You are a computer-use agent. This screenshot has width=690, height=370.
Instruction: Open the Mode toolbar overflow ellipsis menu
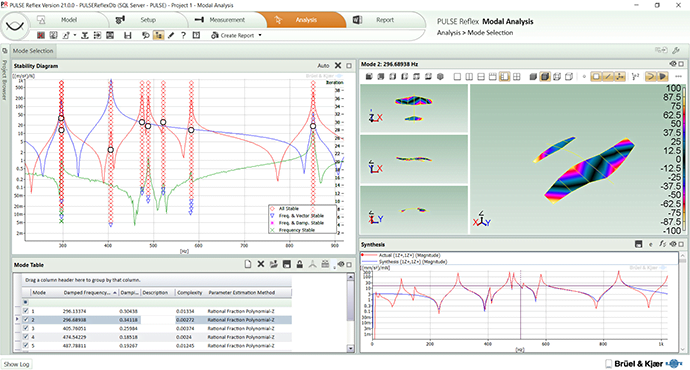pos(678,77)
